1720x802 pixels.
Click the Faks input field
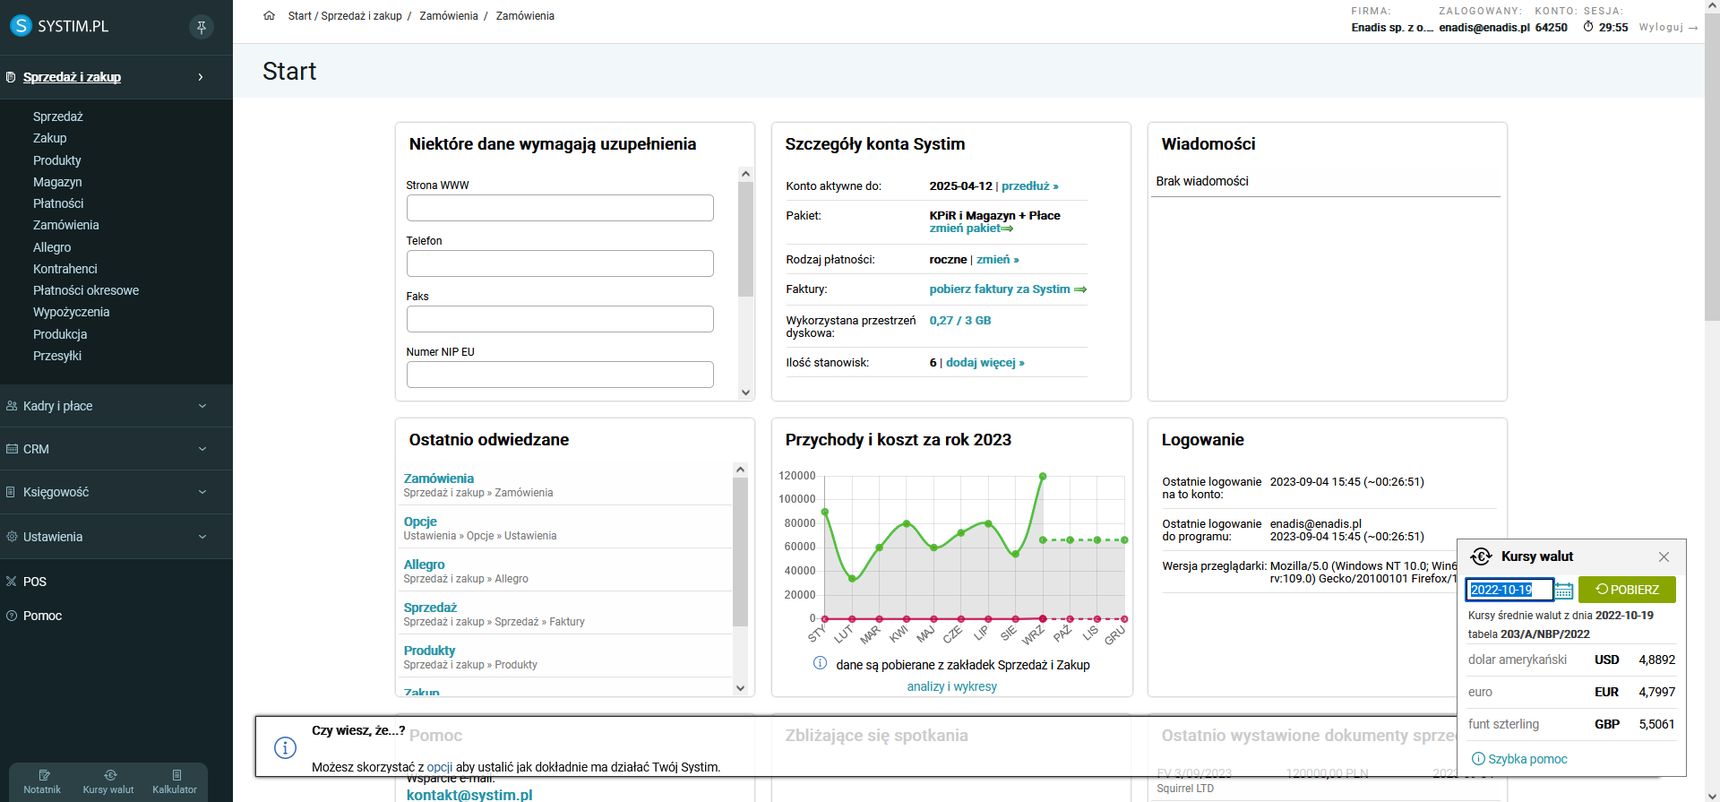pos(560,319)
